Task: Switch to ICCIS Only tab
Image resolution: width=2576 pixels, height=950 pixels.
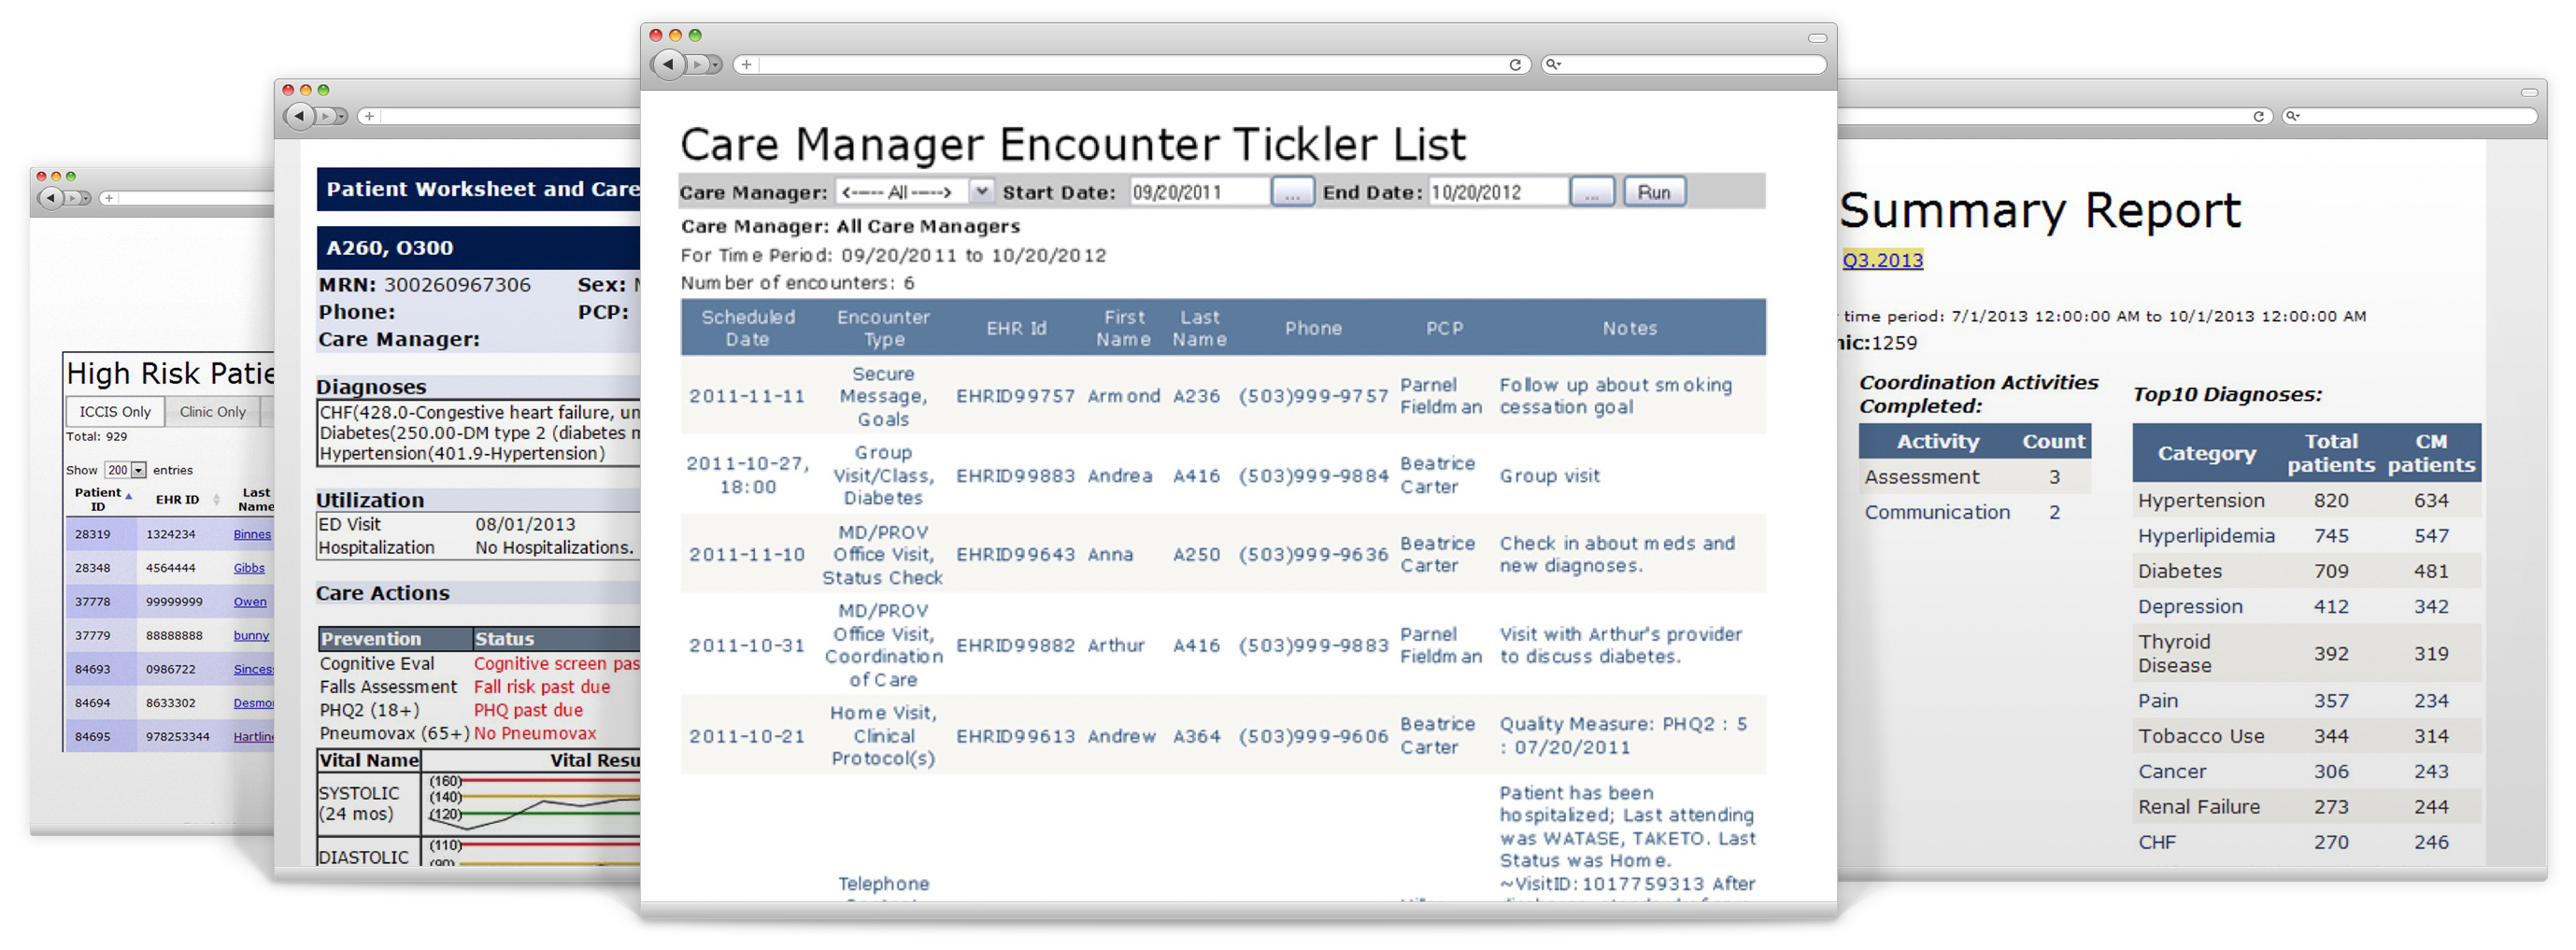Action: click(115, 412)
